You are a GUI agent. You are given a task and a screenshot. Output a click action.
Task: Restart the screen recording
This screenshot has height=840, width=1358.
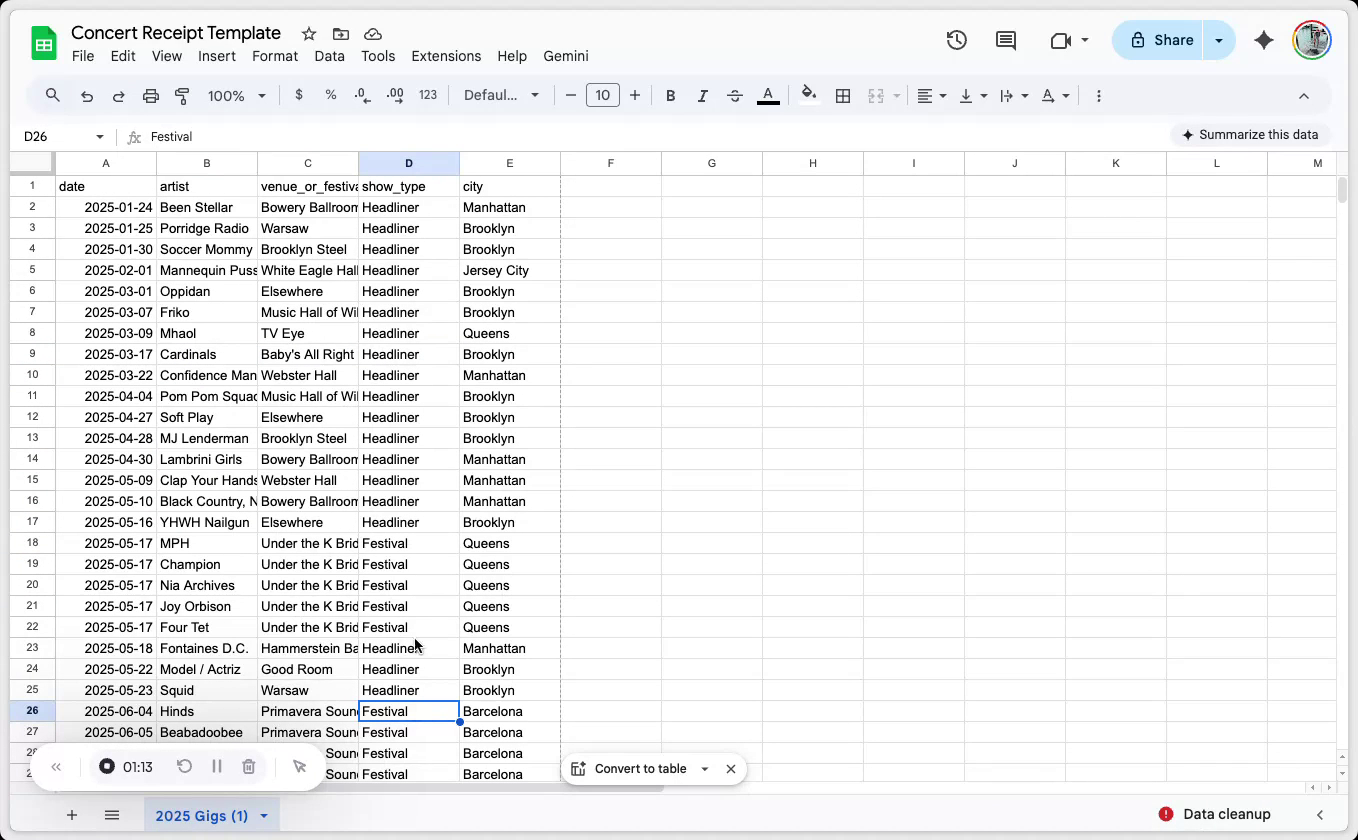point(184,767)
